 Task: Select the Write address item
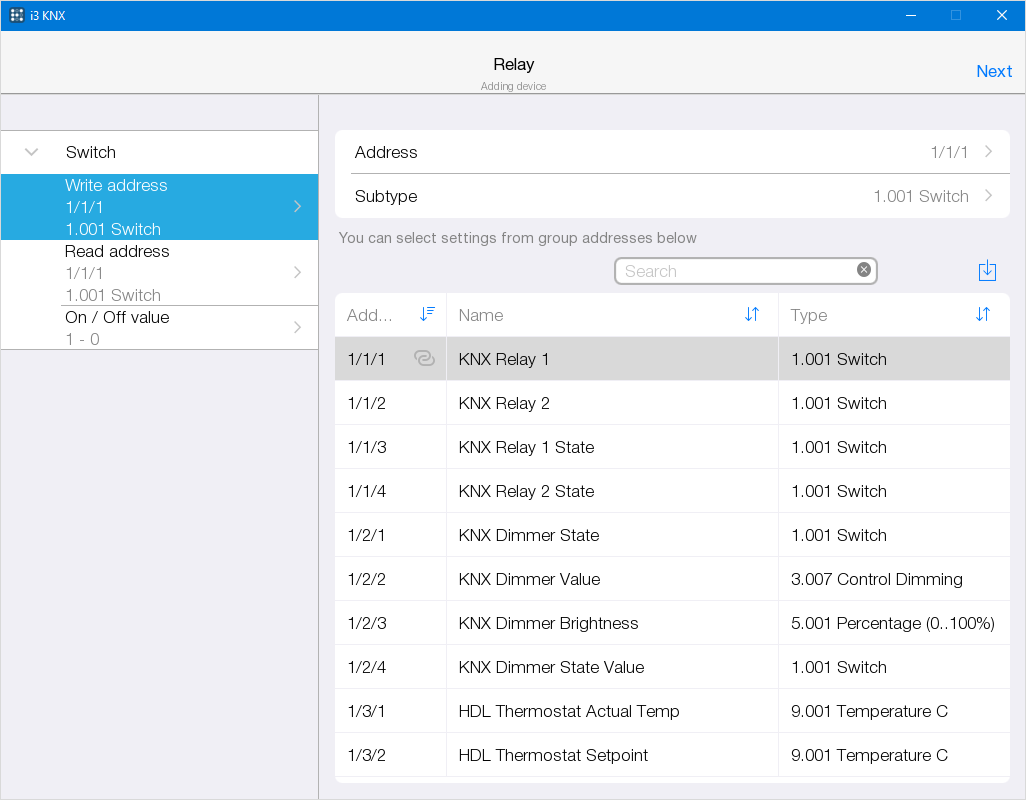[160, 207]
